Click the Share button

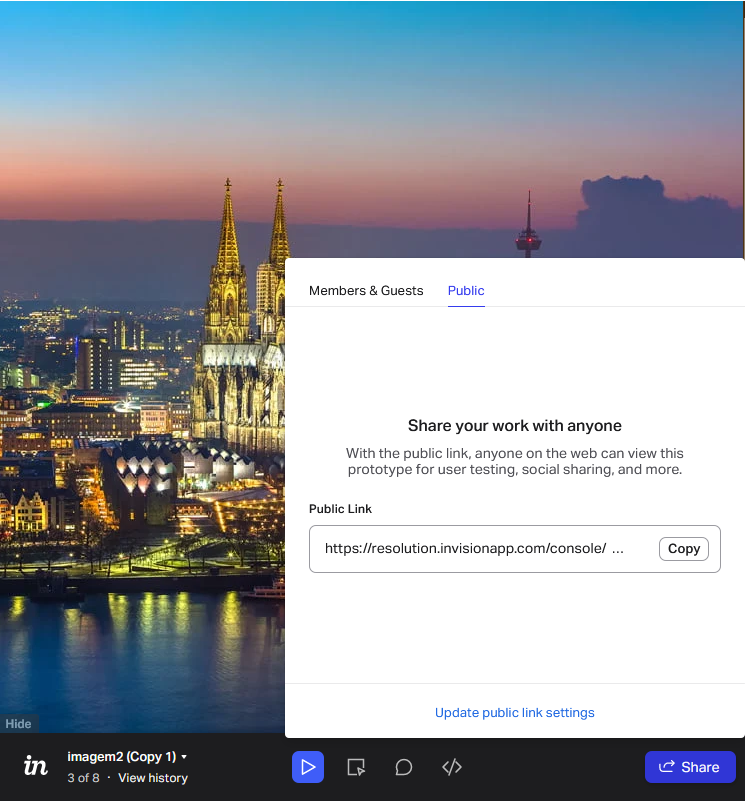pyautogui.click(x=690, y=767)
